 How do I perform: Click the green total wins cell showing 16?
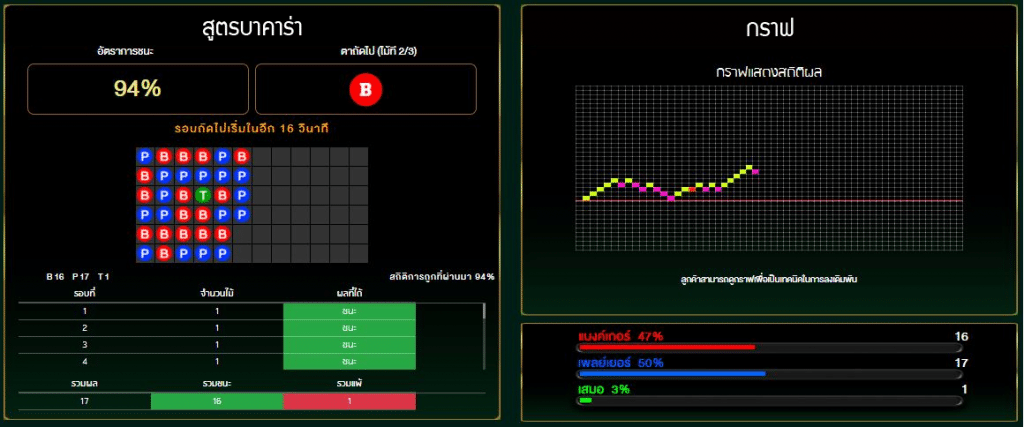pos(216,401)
